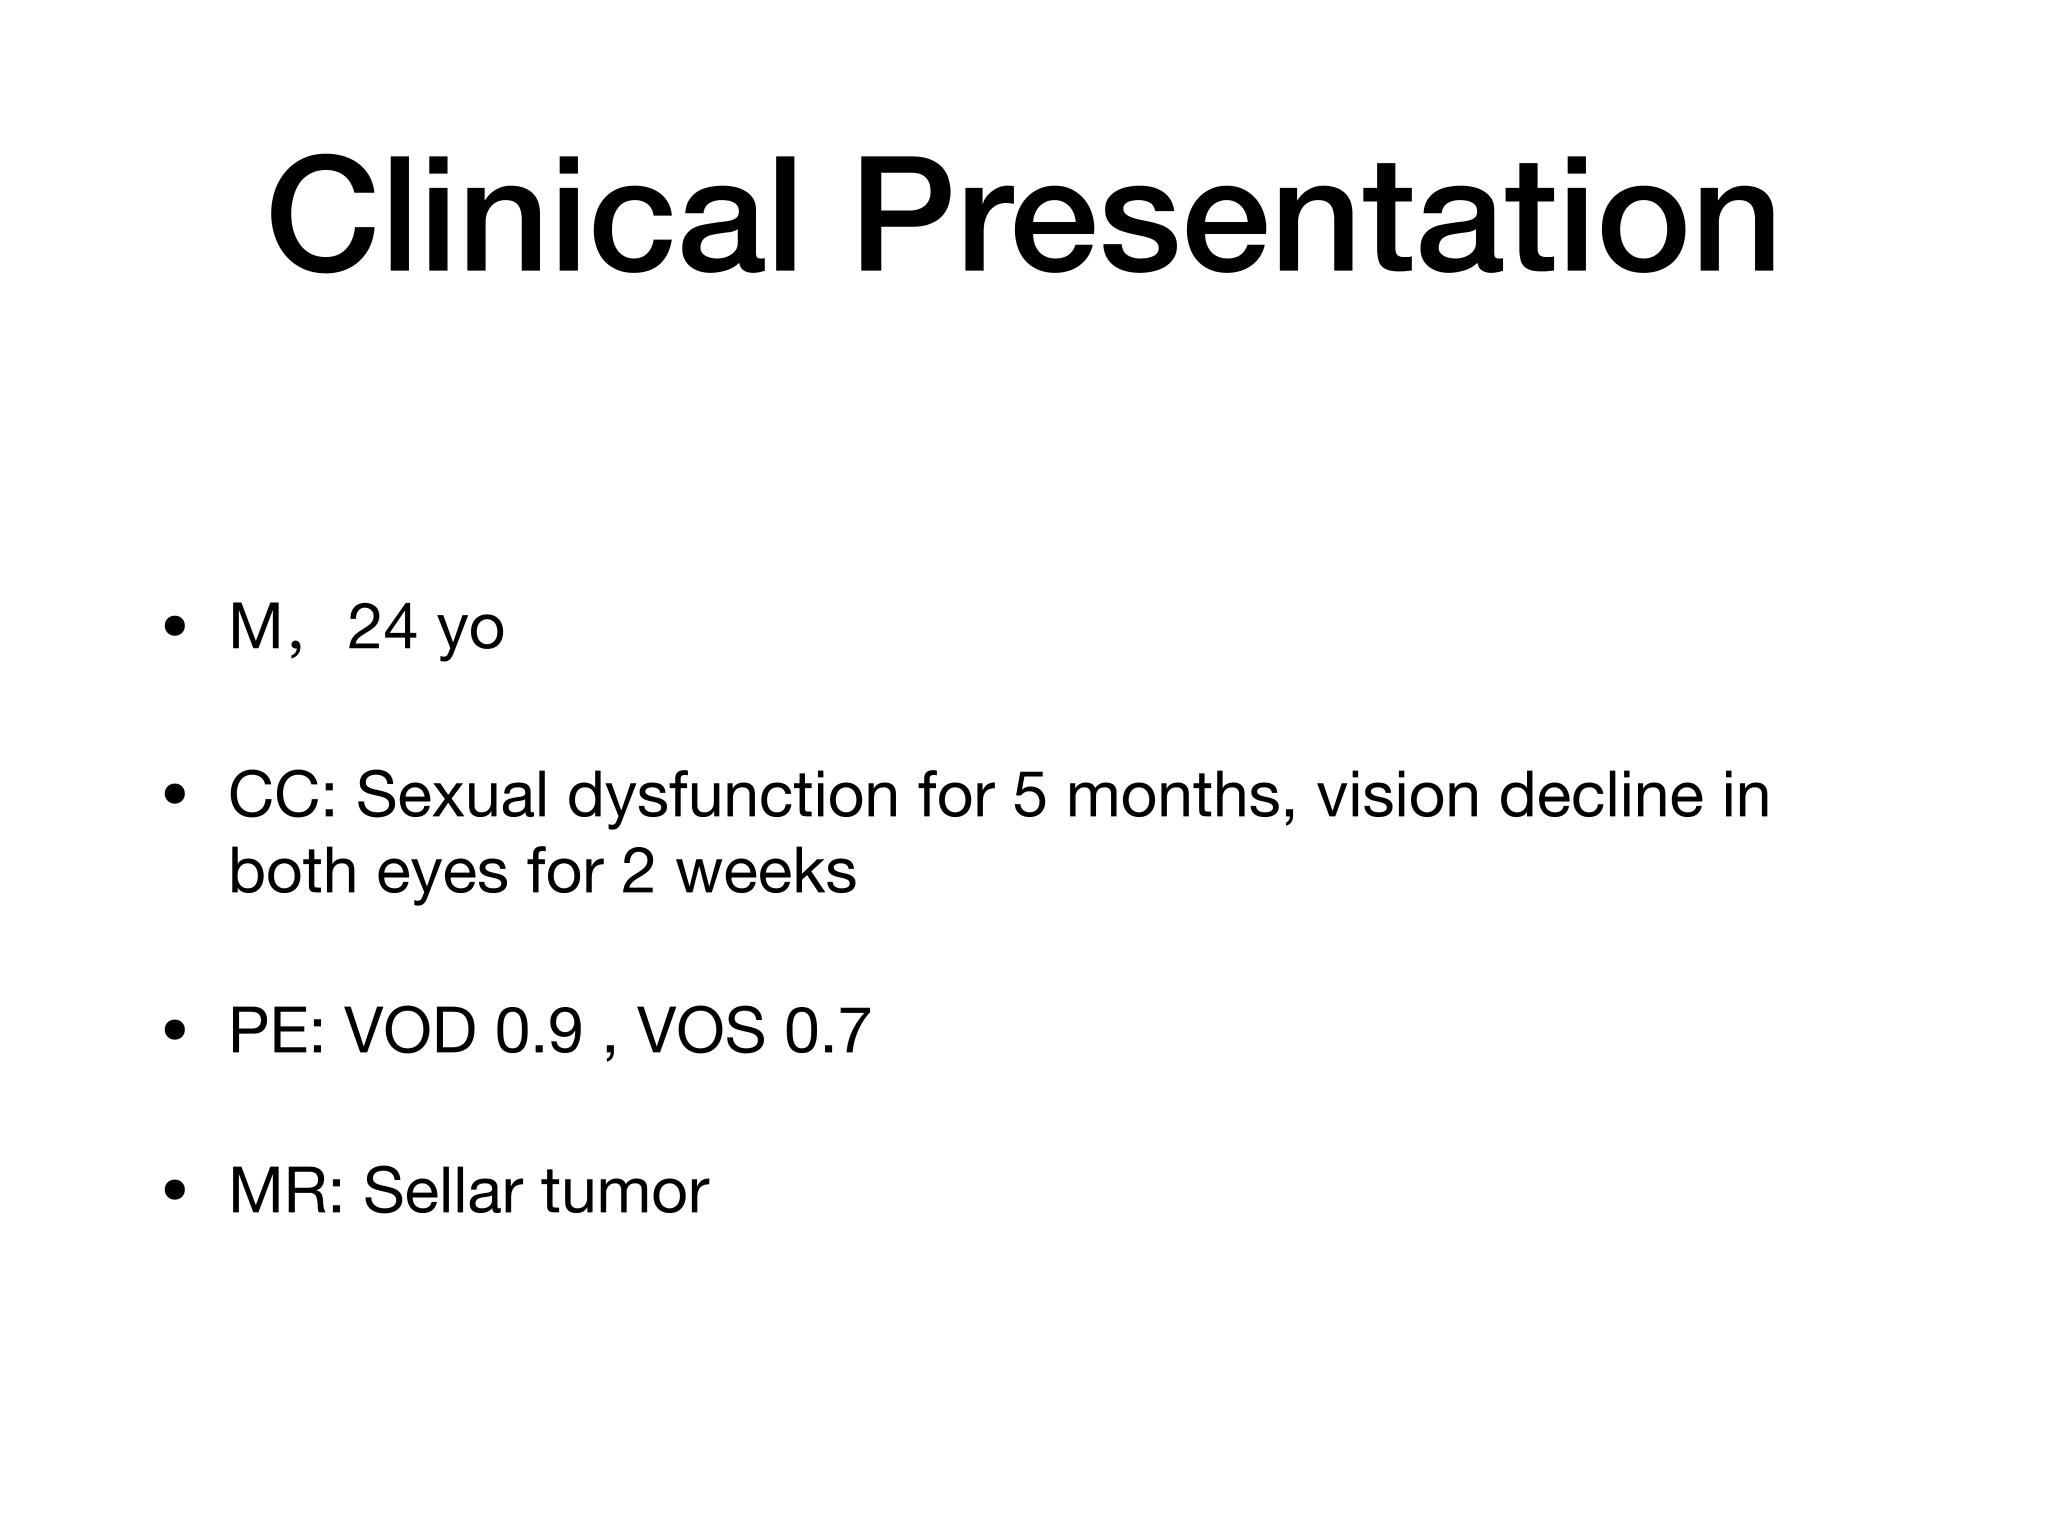
Task: Click the "2 weeks" duration text
Action: coord(738,872)
